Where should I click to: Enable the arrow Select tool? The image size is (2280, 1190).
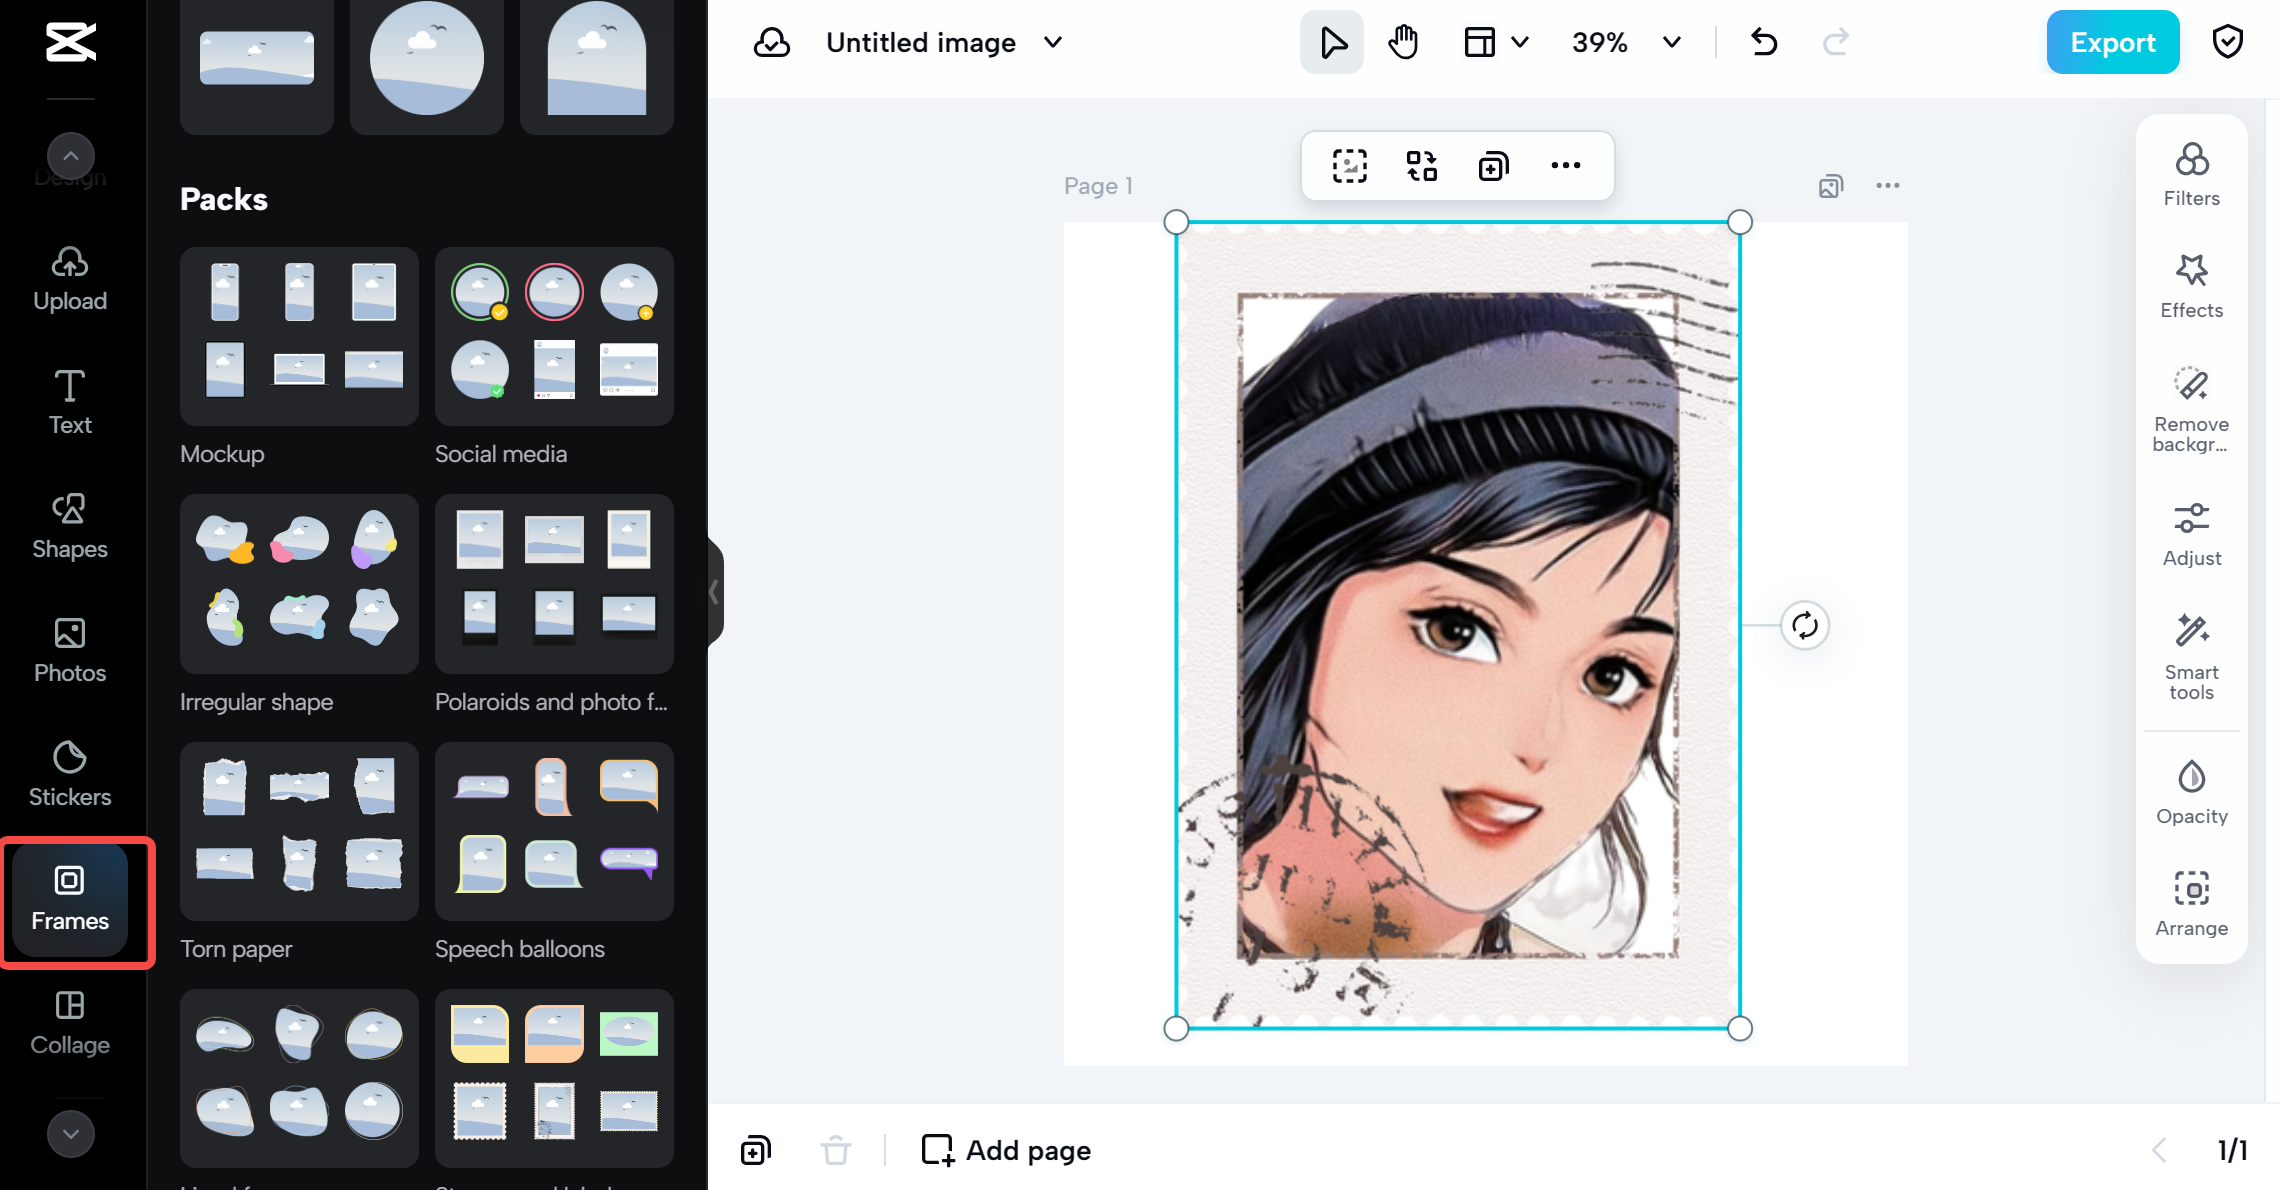1331,42
